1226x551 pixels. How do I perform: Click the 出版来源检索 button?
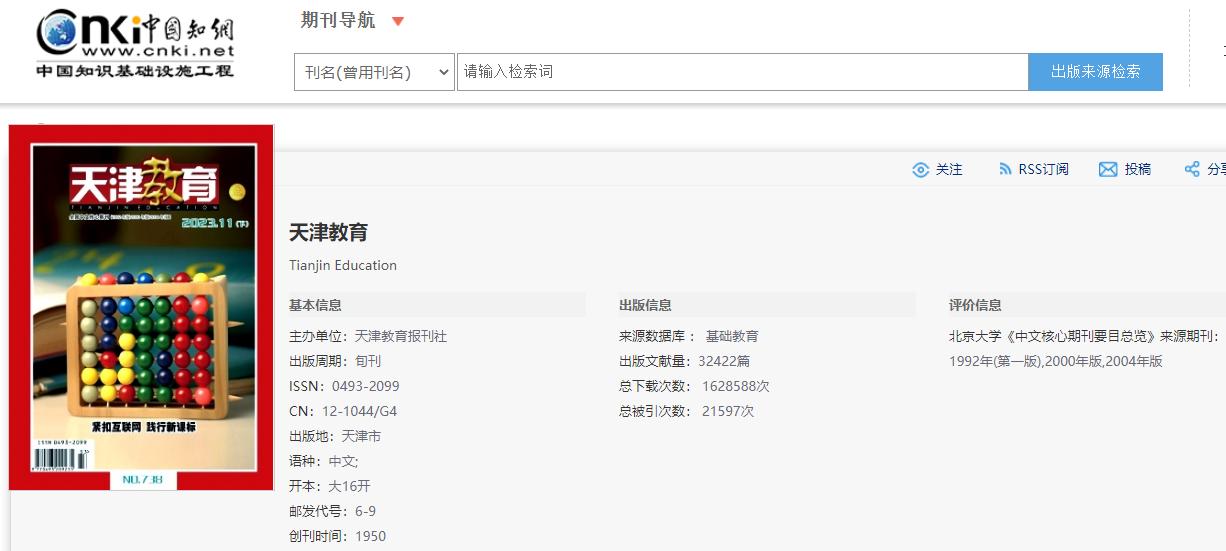(1095, 72)
